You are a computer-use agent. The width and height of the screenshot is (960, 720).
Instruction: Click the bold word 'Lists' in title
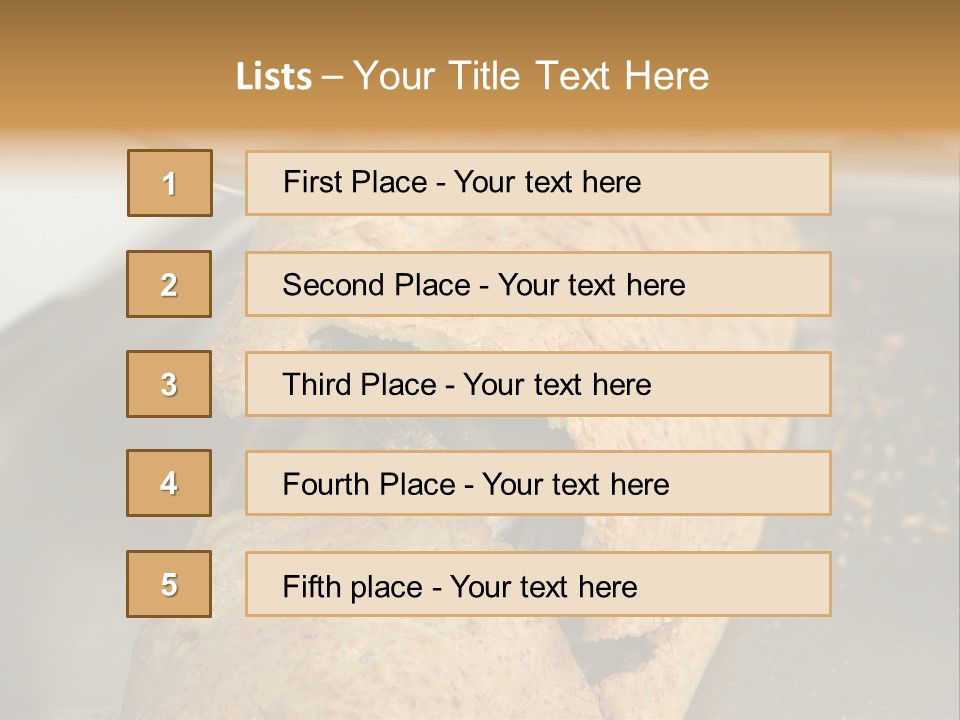tap(274, 77)
